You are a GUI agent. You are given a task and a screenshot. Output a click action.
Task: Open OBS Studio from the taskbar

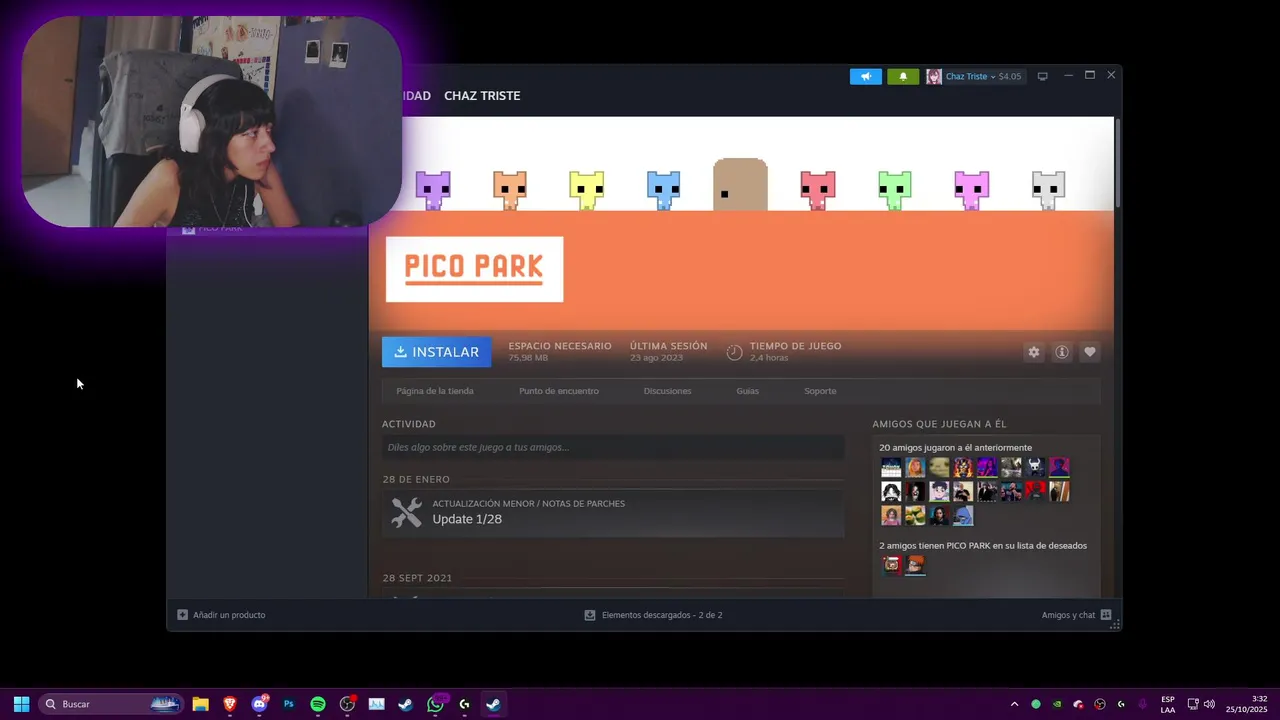[x=347, y=704]
